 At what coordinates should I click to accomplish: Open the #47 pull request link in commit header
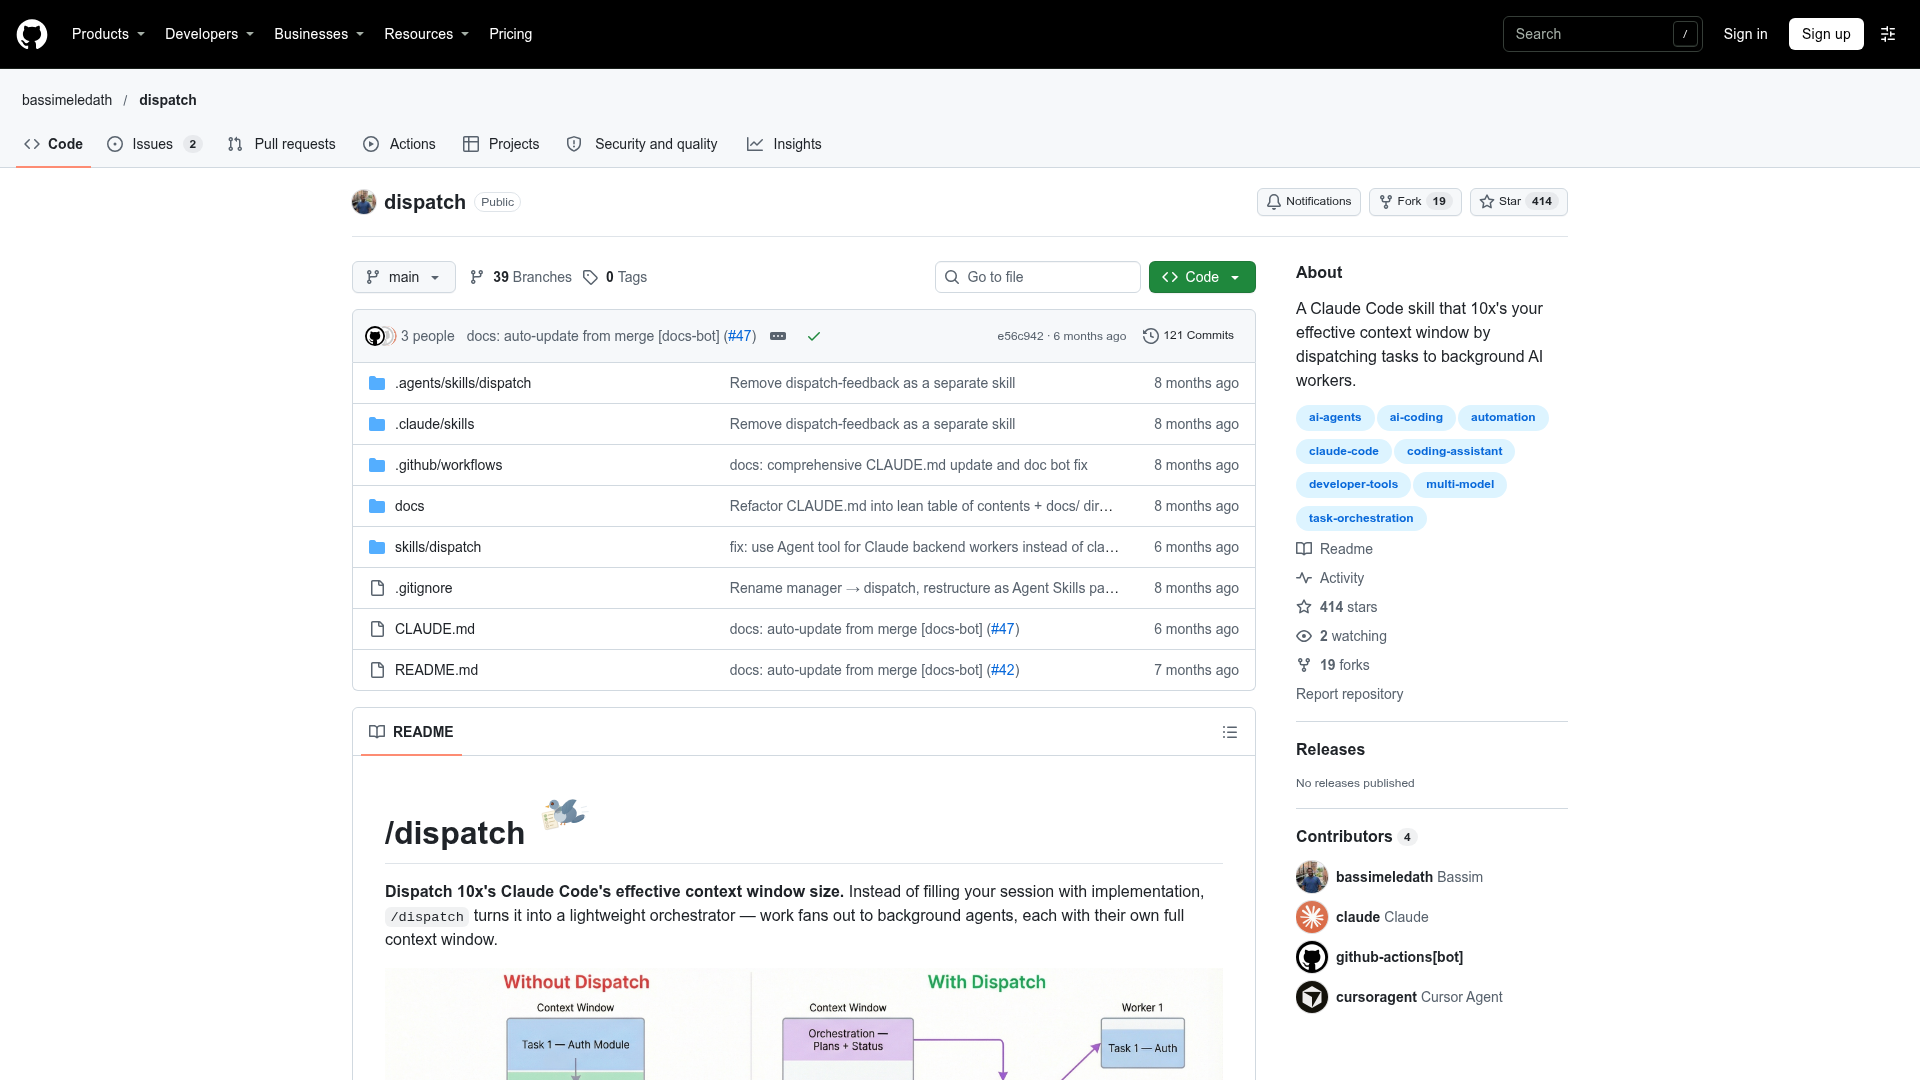tap(740, 336)
